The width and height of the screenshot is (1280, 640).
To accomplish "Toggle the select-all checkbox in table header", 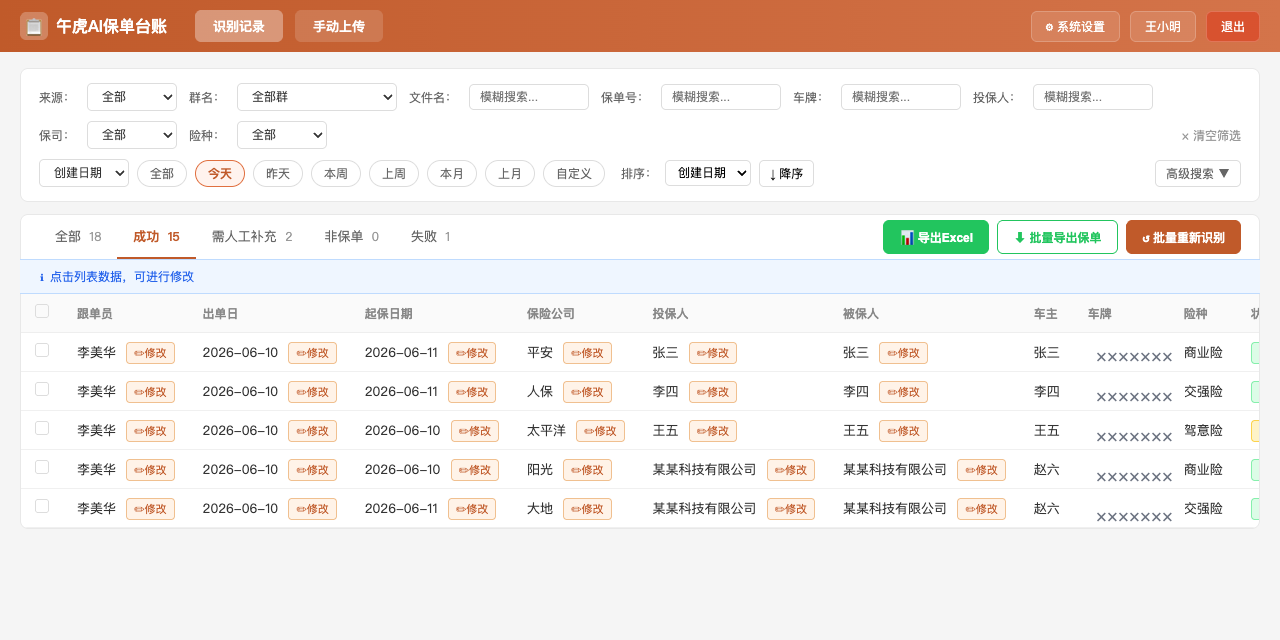I will [42, 311].
